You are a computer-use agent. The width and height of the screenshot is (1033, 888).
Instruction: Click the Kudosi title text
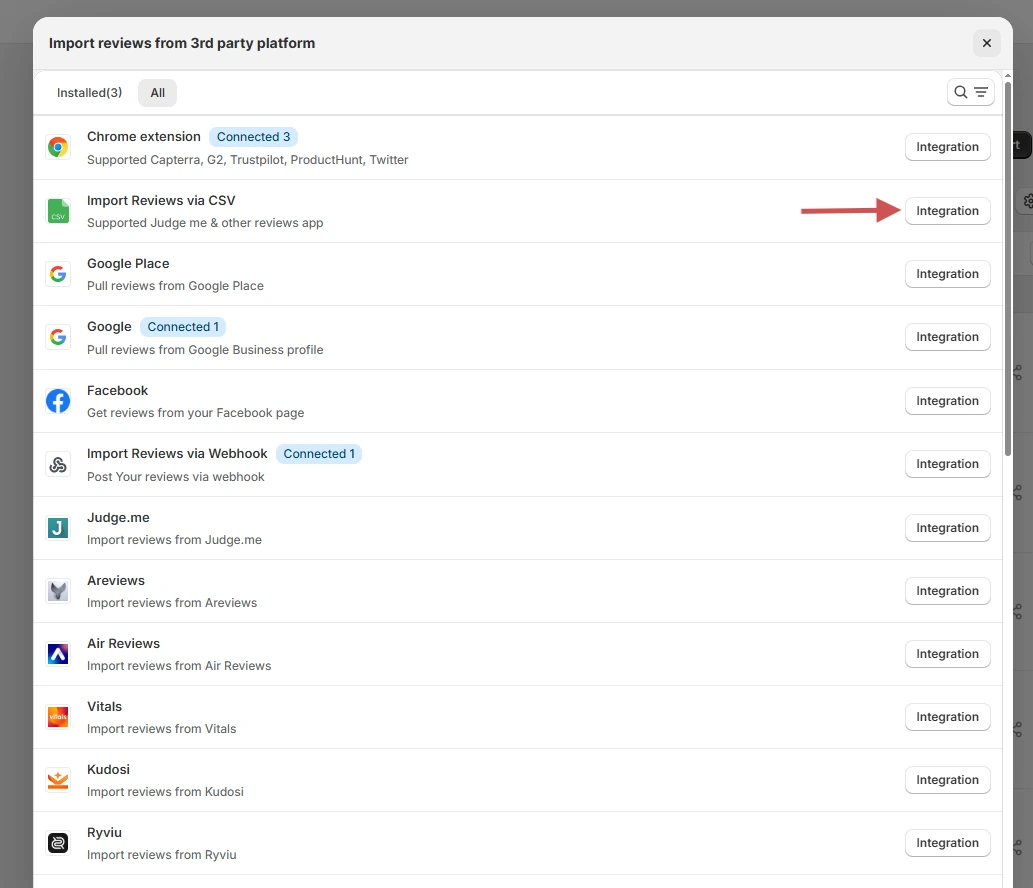pyautogui.click(x=108, y=769)
